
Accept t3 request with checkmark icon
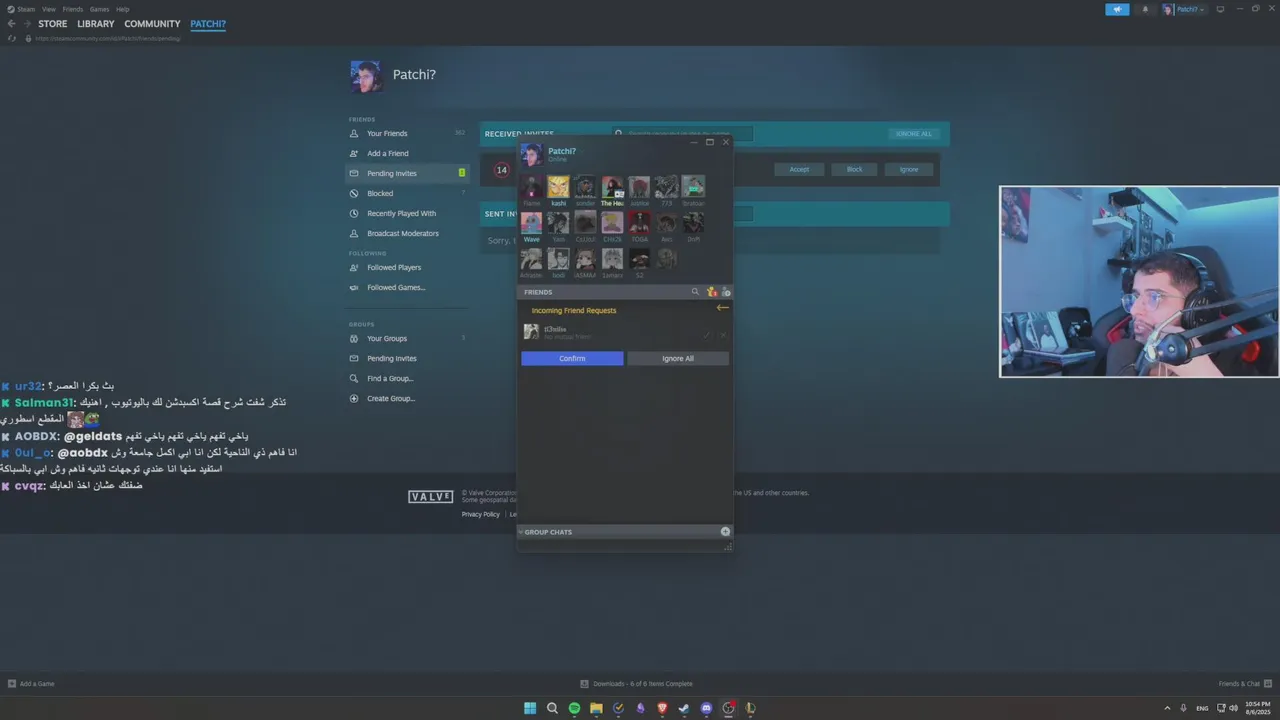(x=707, y=334)
